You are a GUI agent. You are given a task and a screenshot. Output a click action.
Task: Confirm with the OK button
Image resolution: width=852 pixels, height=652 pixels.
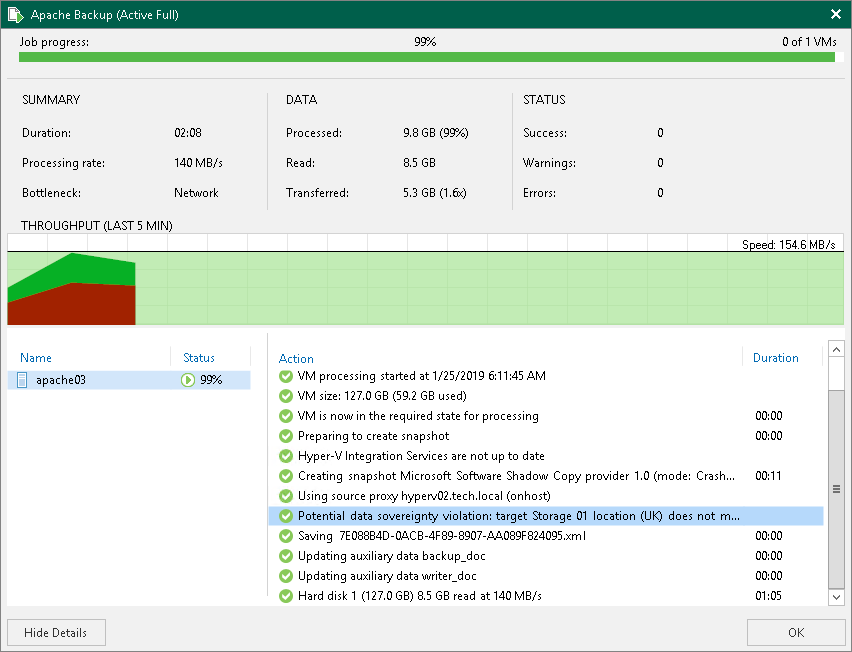coord(795,632)
